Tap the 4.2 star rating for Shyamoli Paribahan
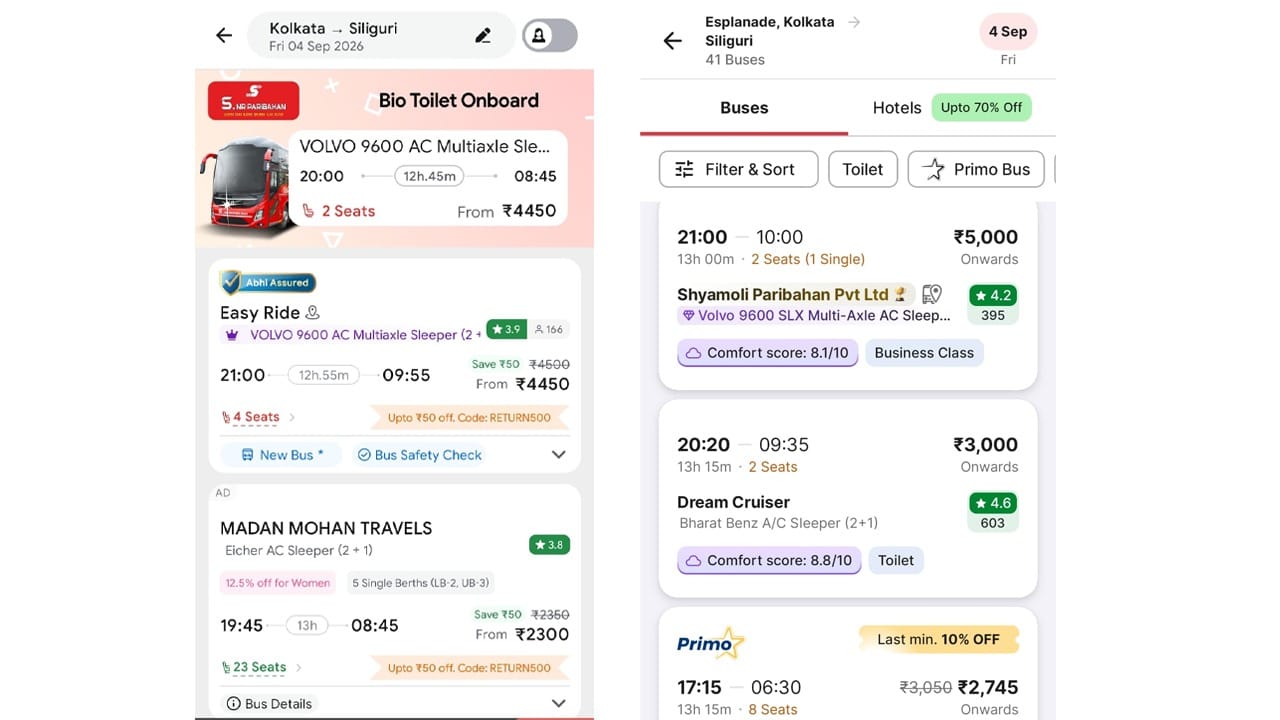 click(x=992, y=296)
